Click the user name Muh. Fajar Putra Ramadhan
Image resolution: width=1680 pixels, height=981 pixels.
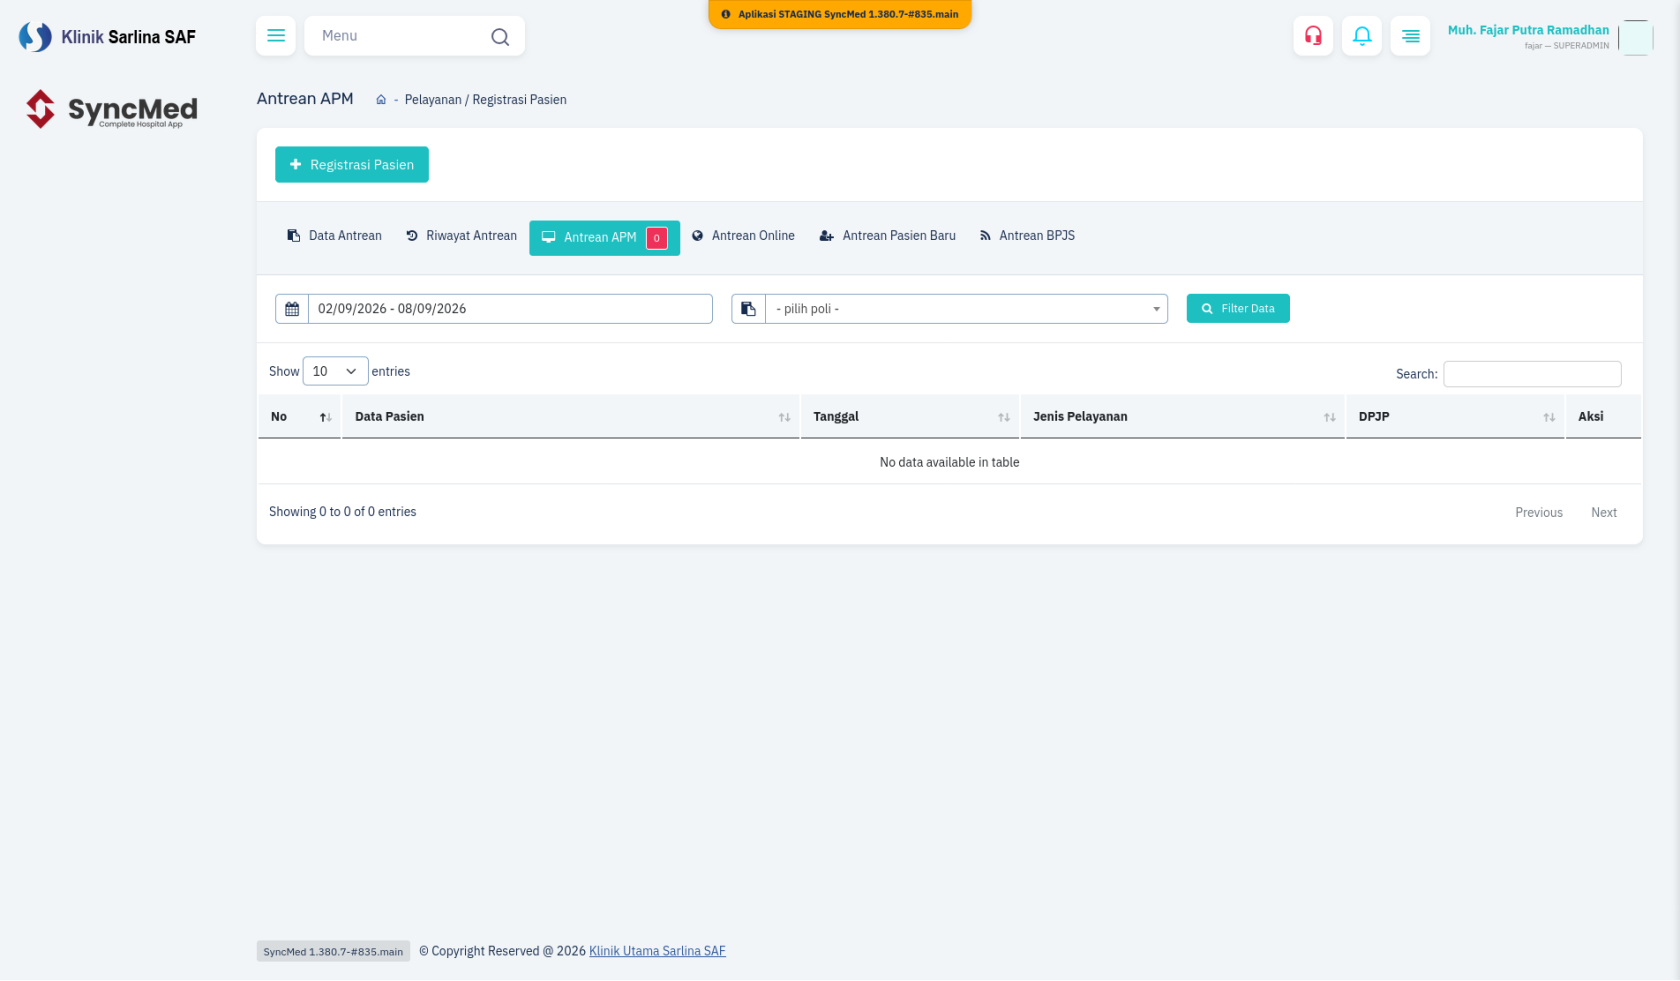coord(1528,30)
